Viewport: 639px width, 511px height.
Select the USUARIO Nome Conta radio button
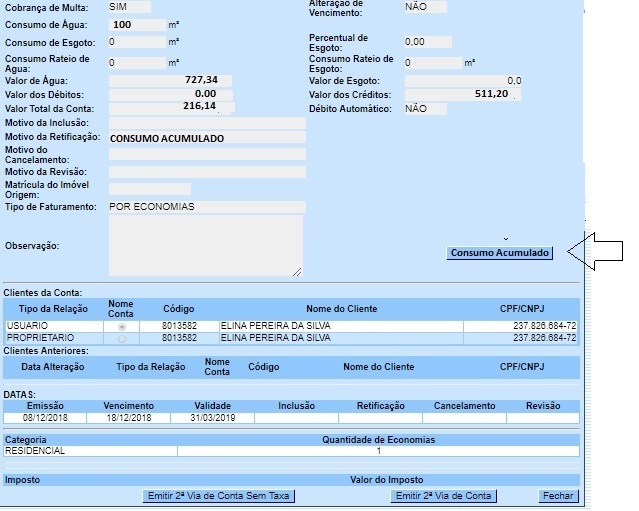(122, 326)
